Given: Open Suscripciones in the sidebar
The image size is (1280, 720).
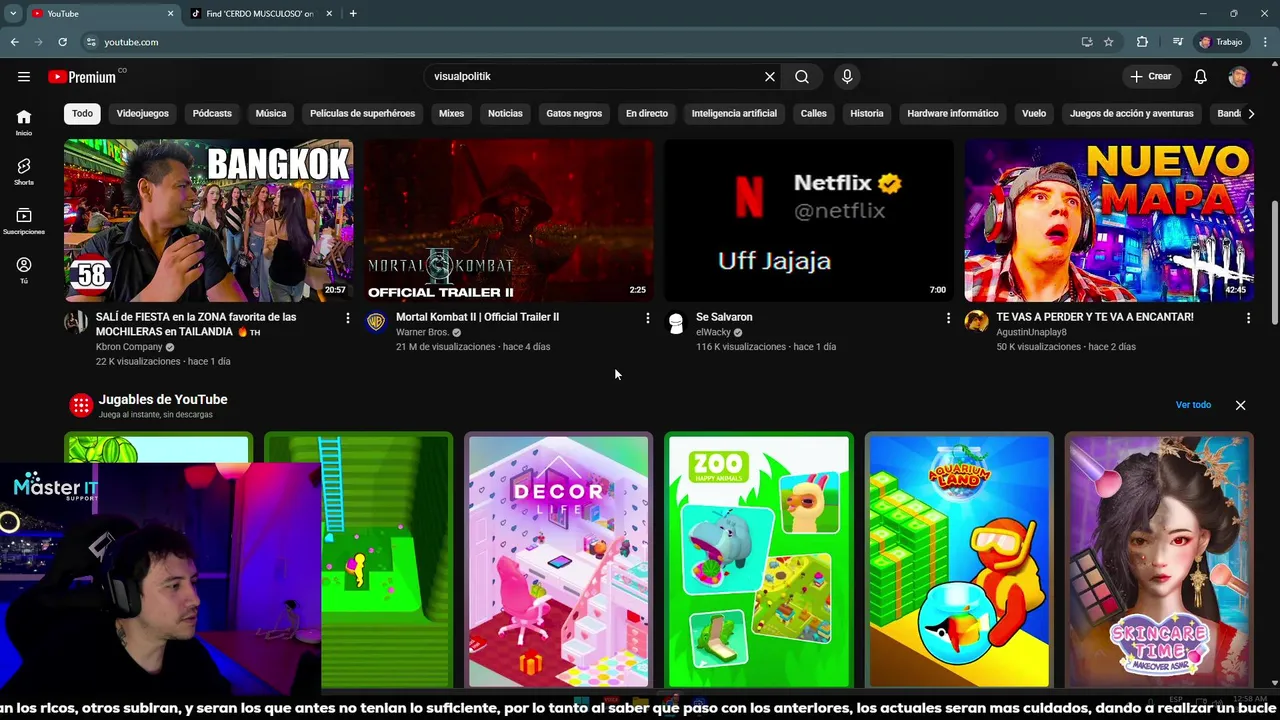Looking at the screenshot, I should 24,221.
